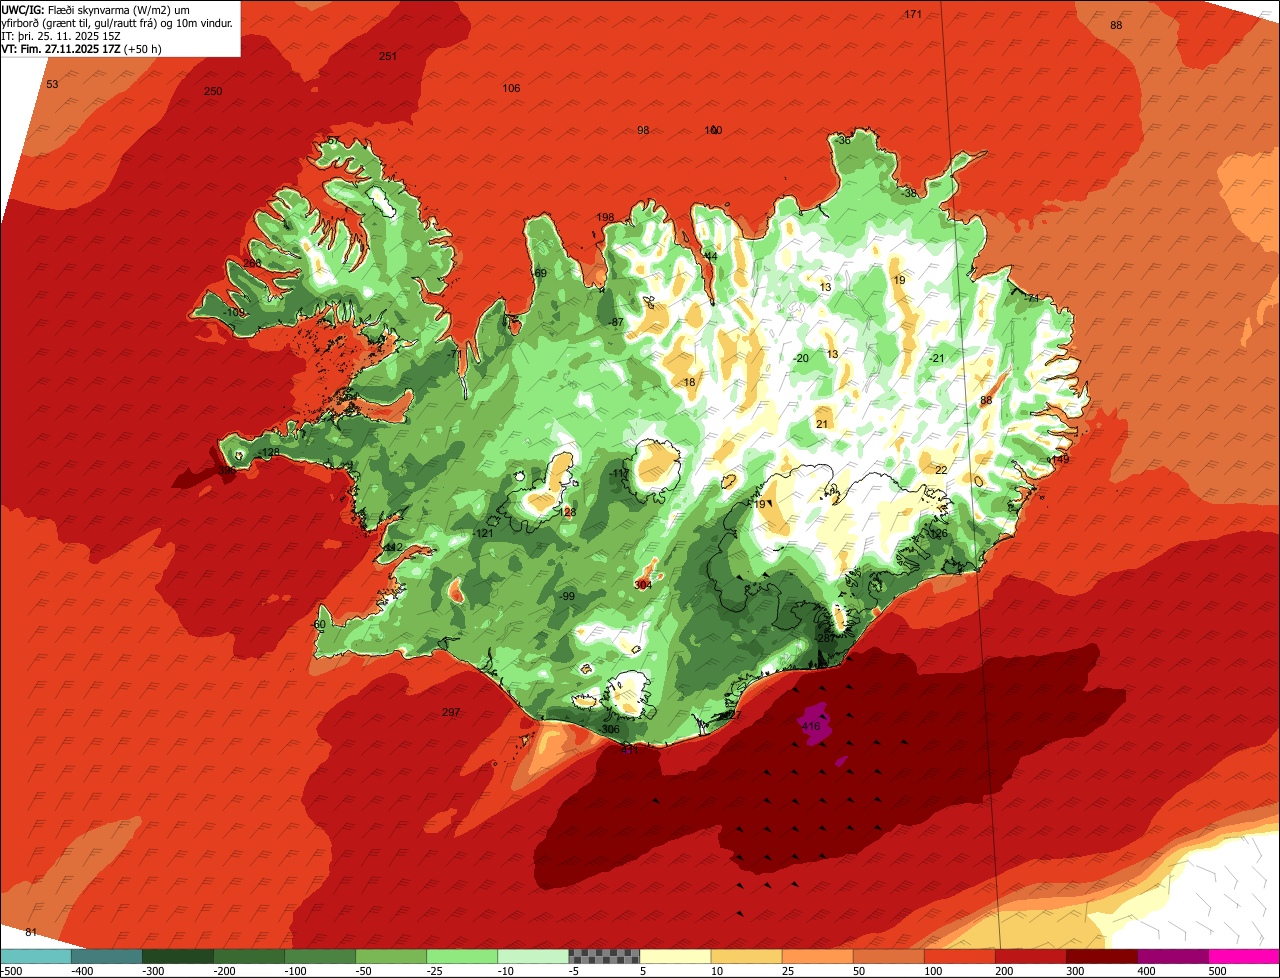Click the 98 value north of Iceland

click(643, 130)
